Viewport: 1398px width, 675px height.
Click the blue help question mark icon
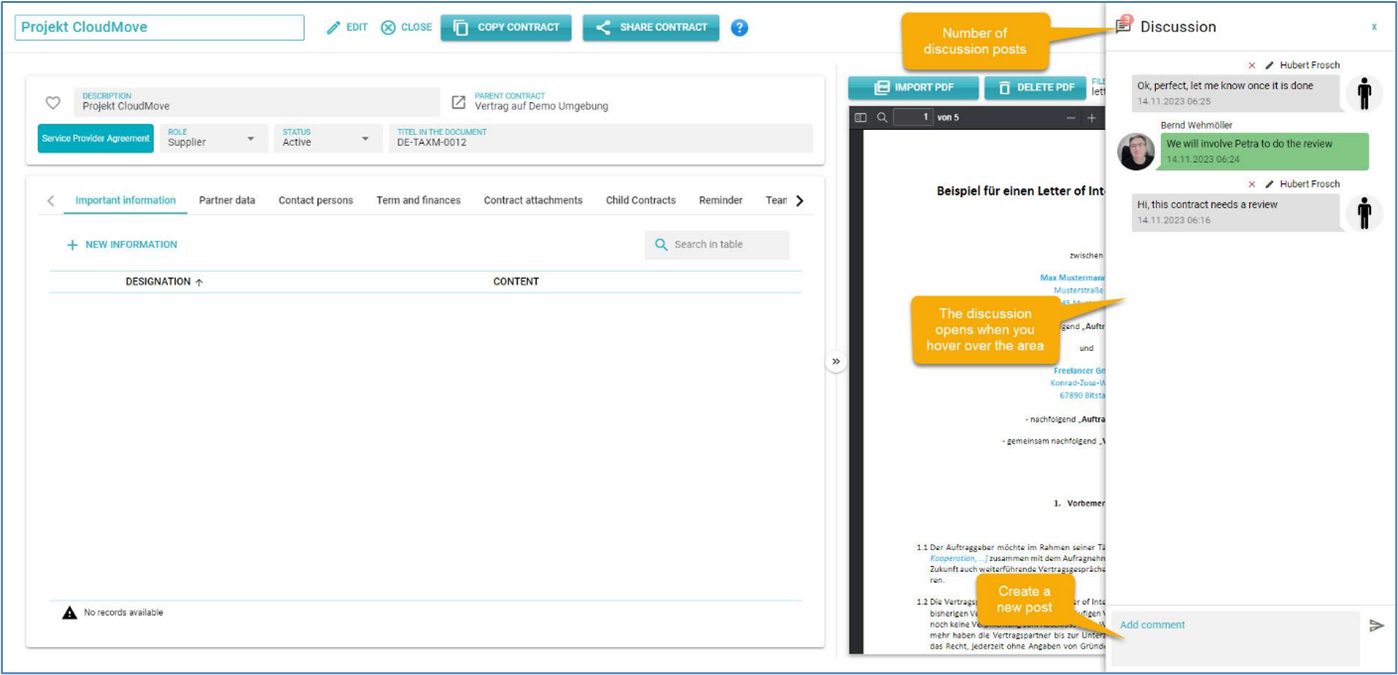[x=739, y=28]
